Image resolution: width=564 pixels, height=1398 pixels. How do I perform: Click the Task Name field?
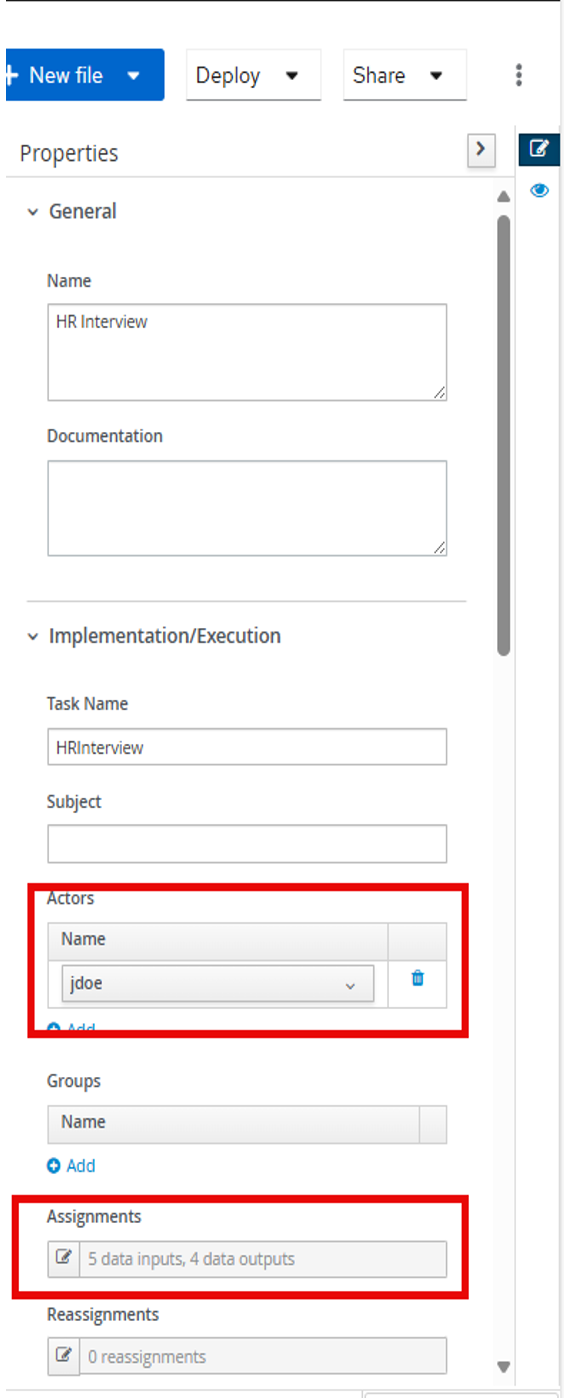pos(247,747)
